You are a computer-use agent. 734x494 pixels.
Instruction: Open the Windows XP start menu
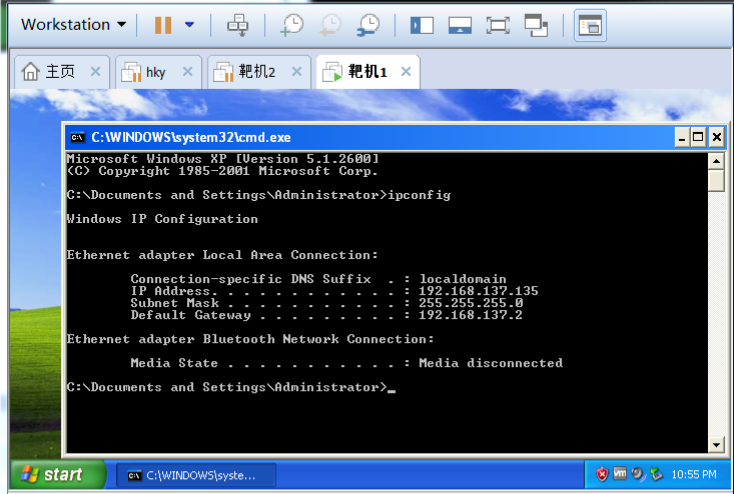59,475
